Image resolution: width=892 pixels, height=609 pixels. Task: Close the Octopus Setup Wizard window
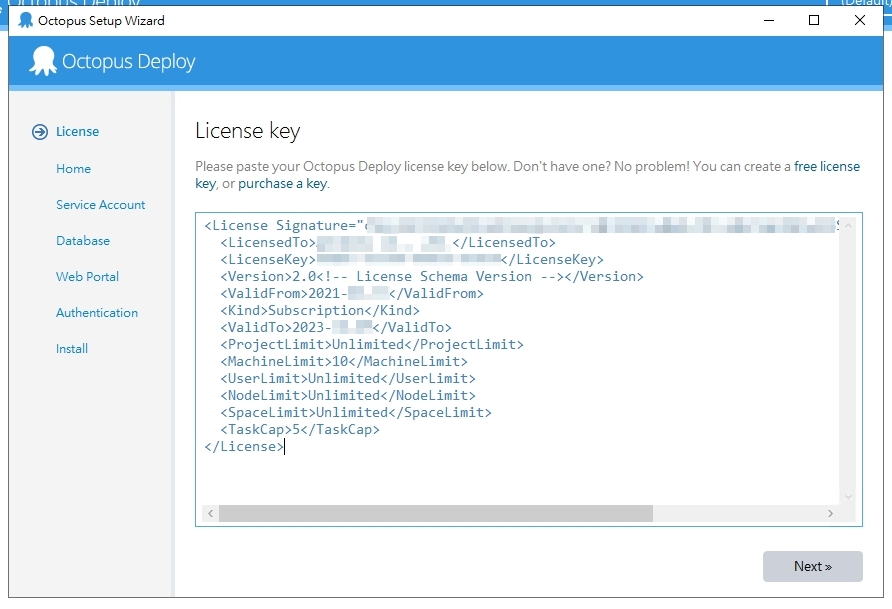pyautogui.click(x=860, y=20)
